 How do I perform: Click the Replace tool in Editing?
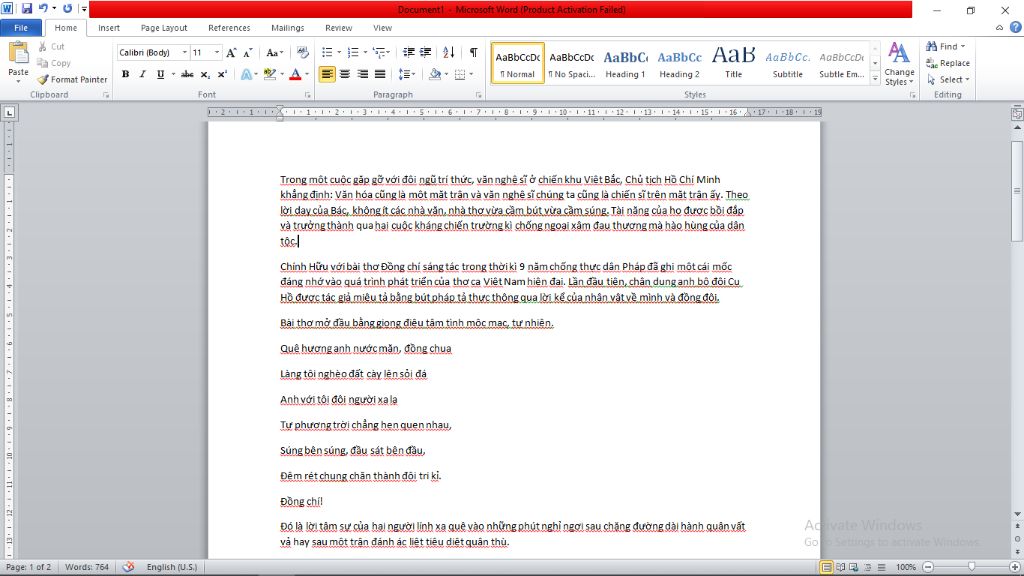click(x=947, y=63)
